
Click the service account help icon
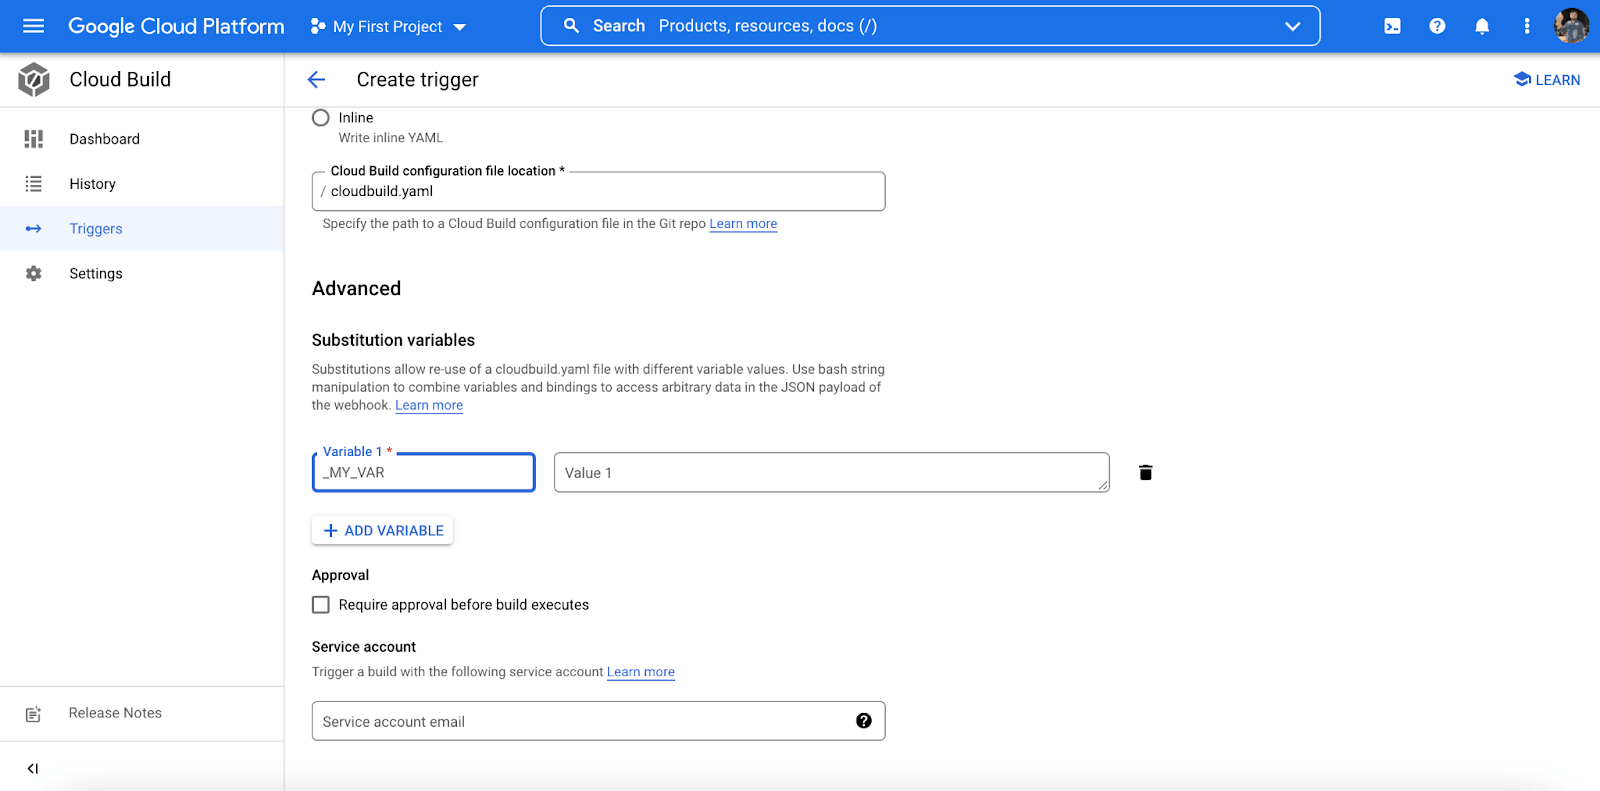pos(863,721)
